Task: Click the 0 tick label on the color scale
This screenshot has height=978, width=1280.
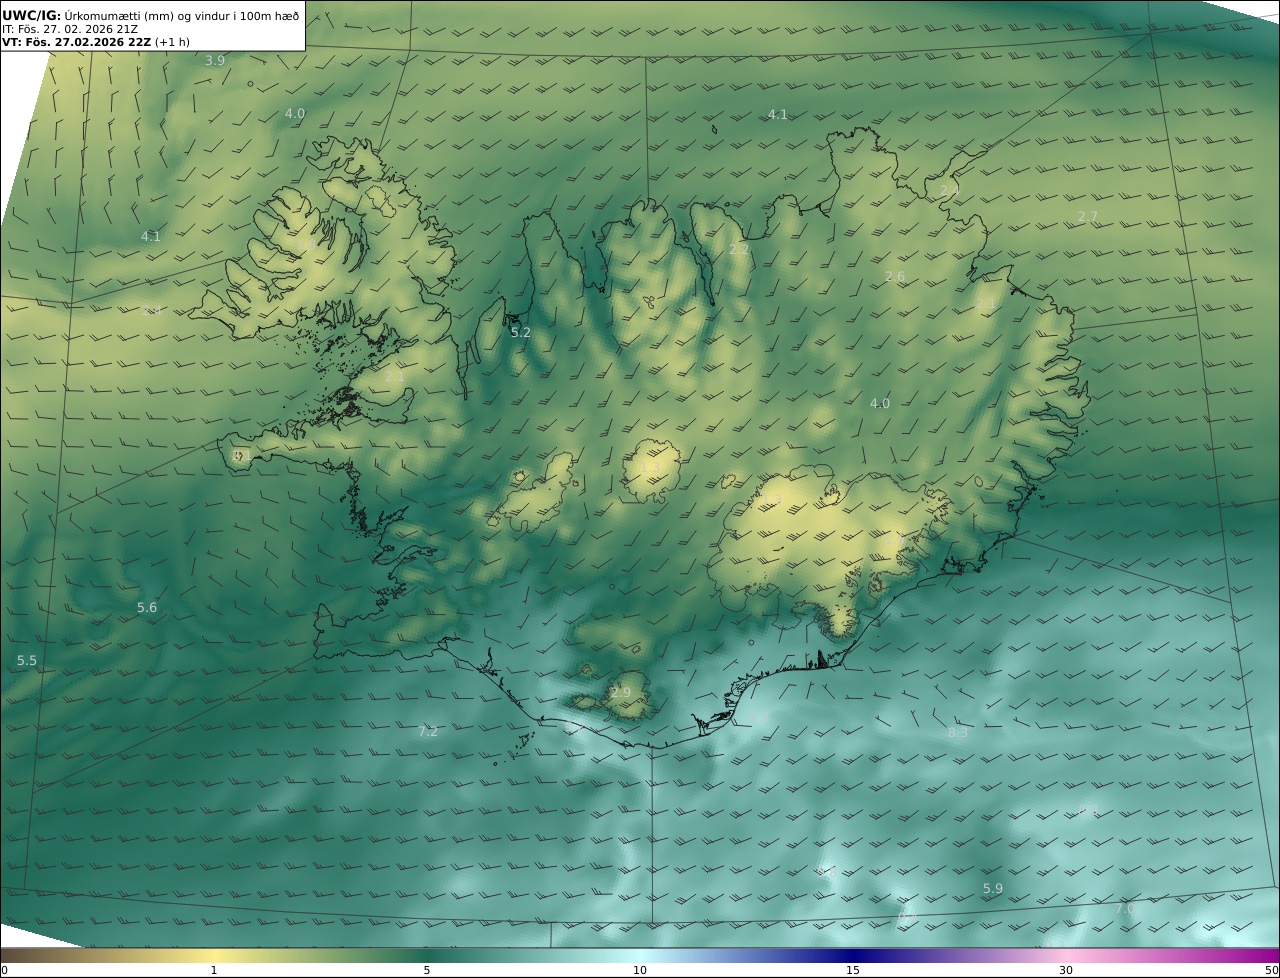Action: click(x=4, y=971)
